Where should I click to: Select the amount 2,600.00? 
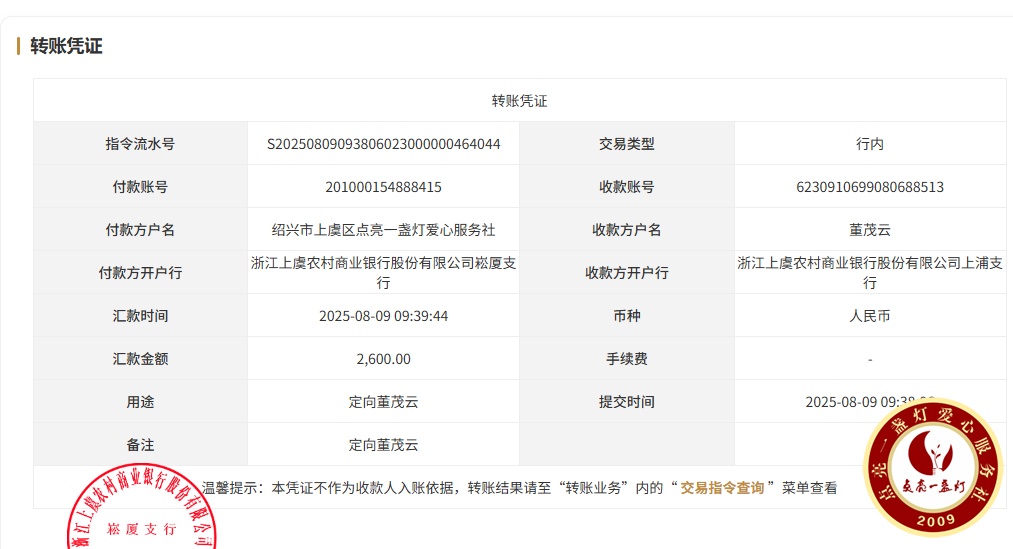384,359
